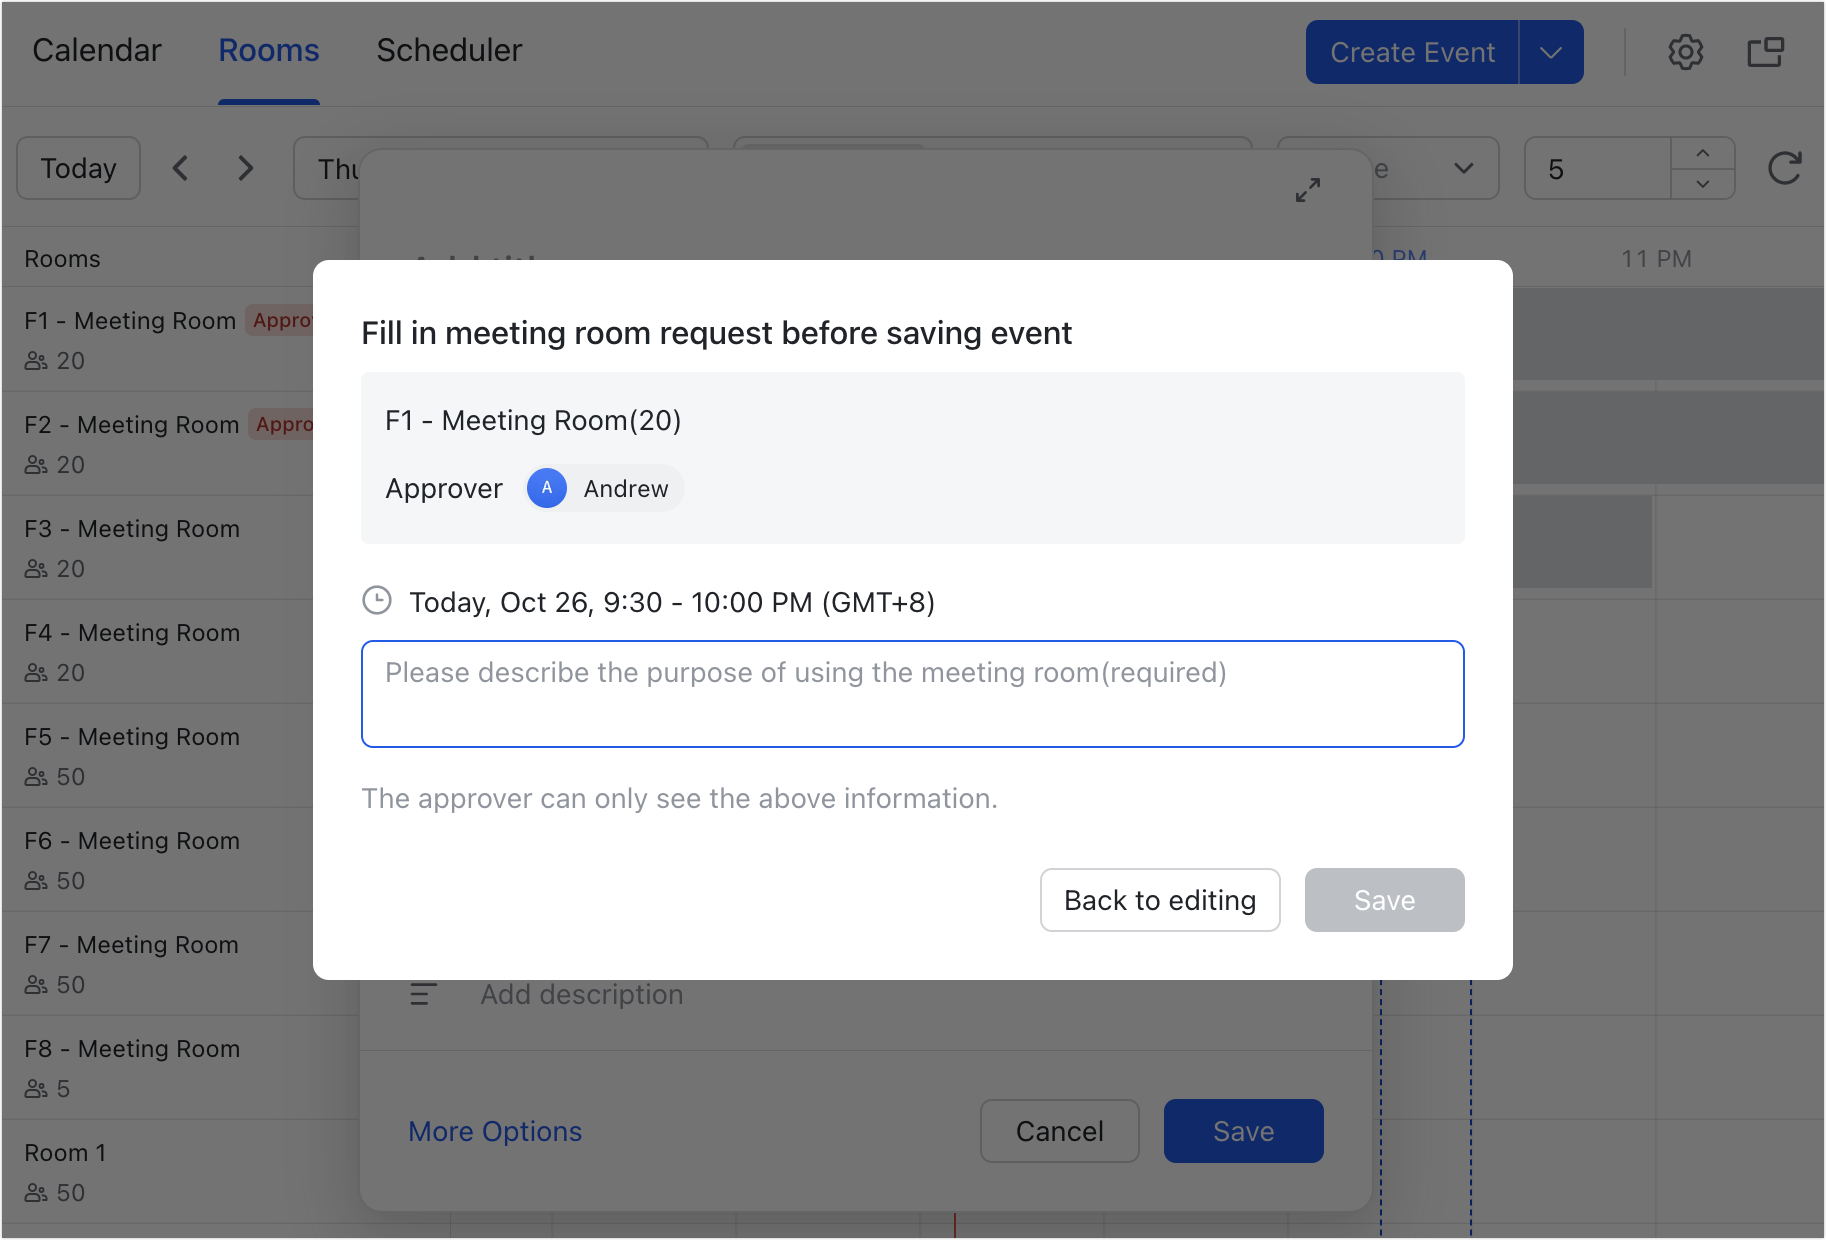Image resolution: width=1826 pixels, height=1240 pixels.
Task: Open the dropdown left of capacity field
Action: 1463,168
